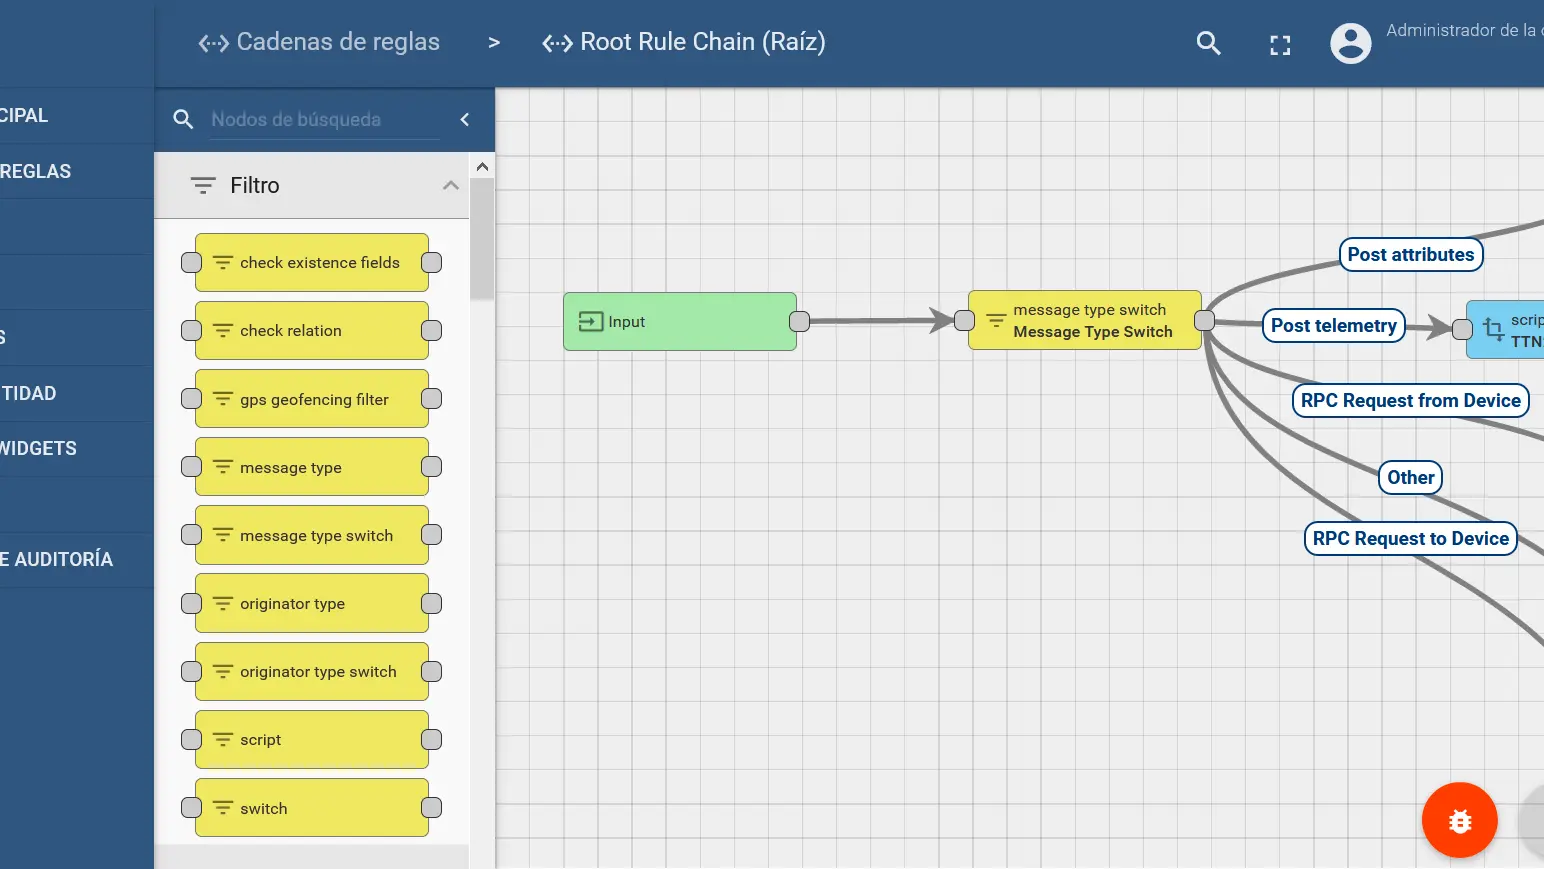This screenshot has width=1544, height=869.
Task: Click the Input node arrow icon
Action: tap(591, 322)
